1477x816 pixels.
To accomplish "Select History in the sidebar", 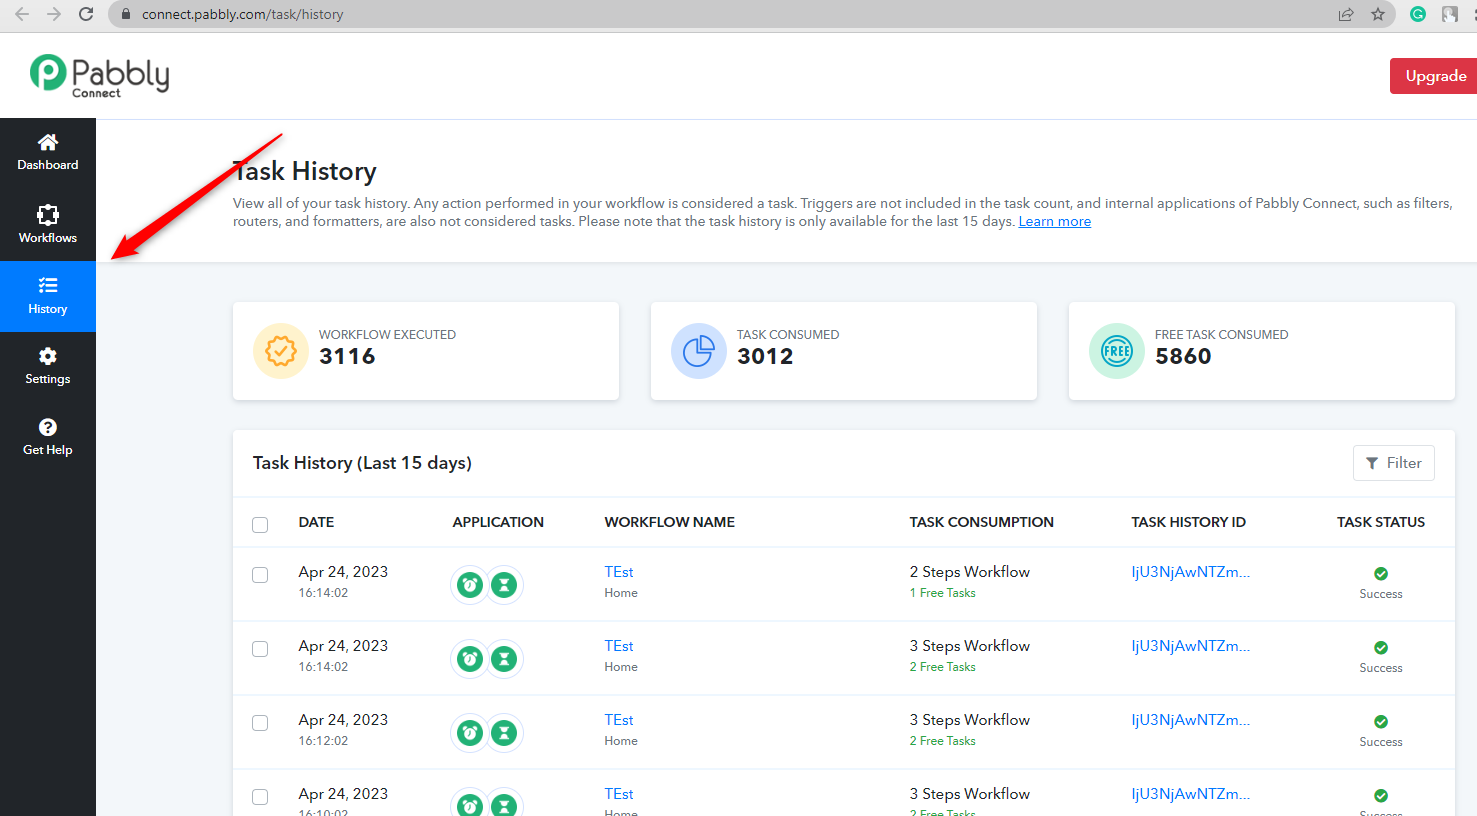I will [x=48, y=296].
